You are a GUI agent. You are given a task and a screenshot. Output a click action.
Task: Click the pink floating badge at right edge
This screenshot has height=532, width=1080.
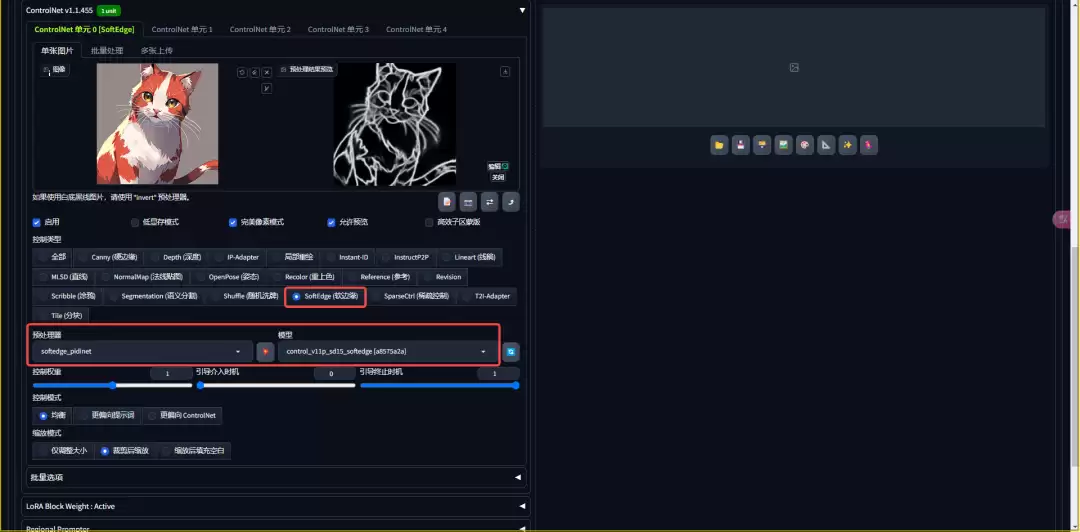1061,220
